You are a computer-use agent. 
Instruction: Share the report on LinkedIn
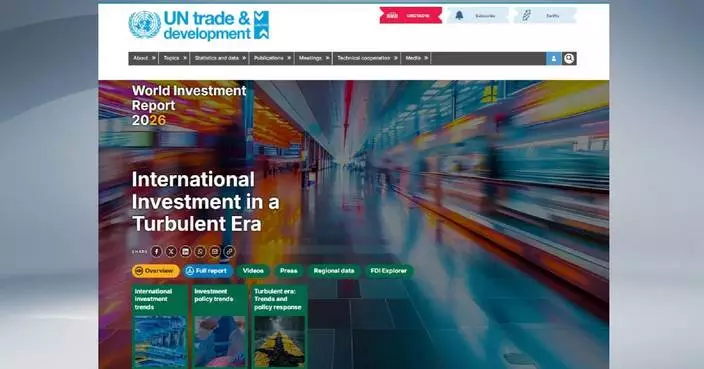pyautogui.click(x=185, y=251)
